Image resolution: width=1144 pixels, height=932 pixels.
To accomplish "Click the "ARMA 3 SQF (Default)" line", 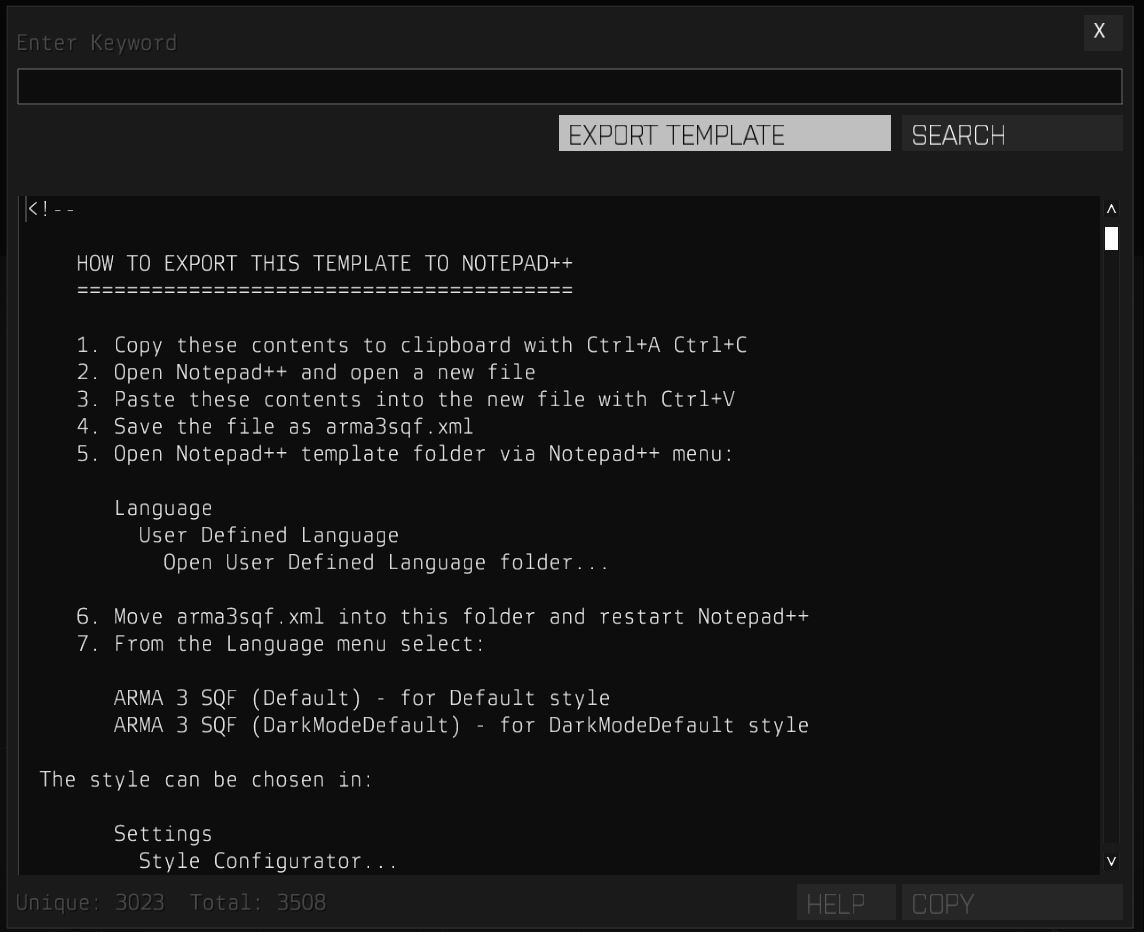I will [362, 698].
